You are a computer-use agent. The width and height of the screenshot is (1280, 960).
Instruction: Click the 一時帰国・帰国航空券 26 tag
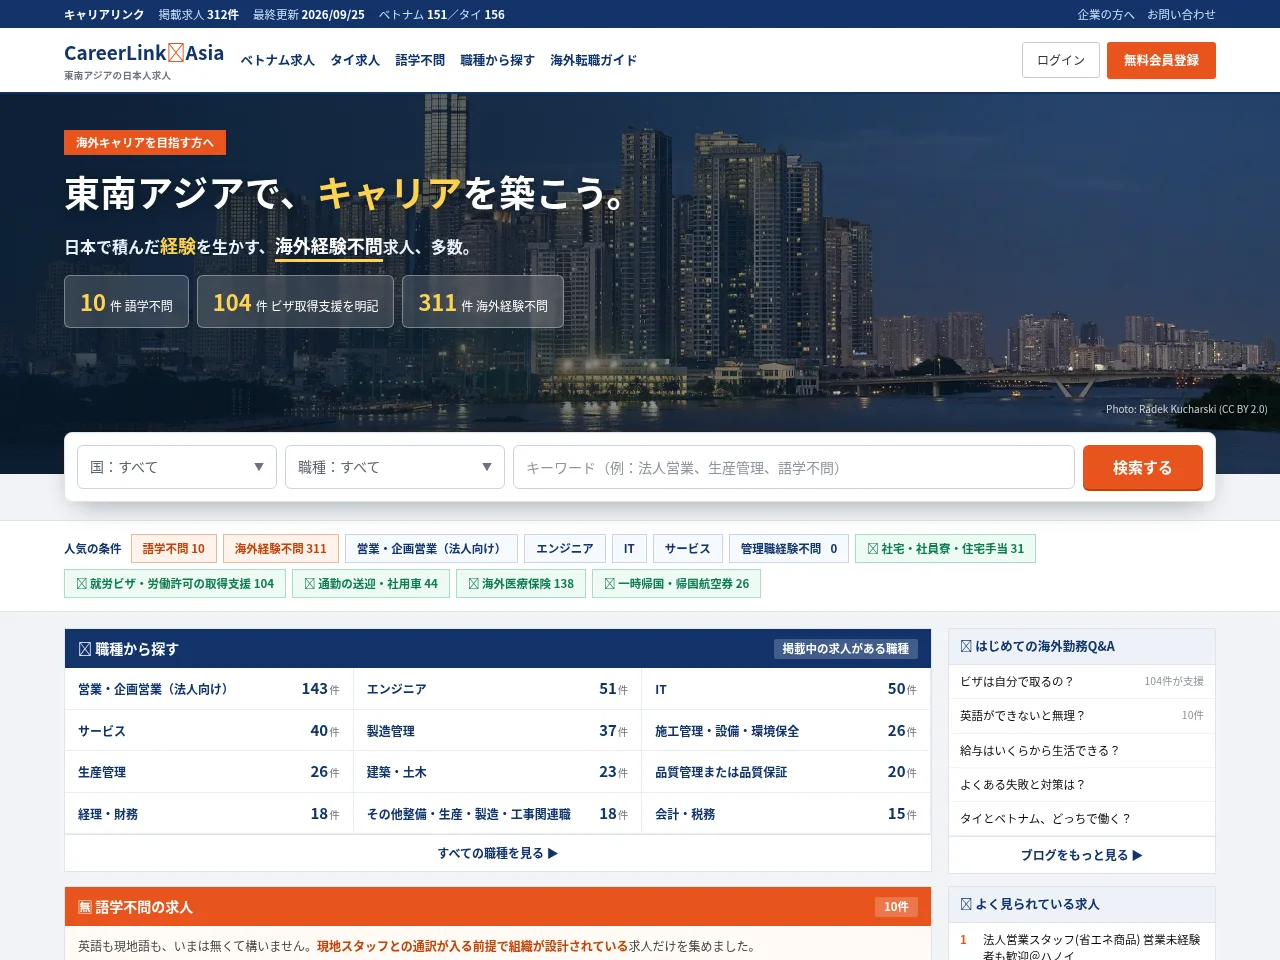point(677,583)
